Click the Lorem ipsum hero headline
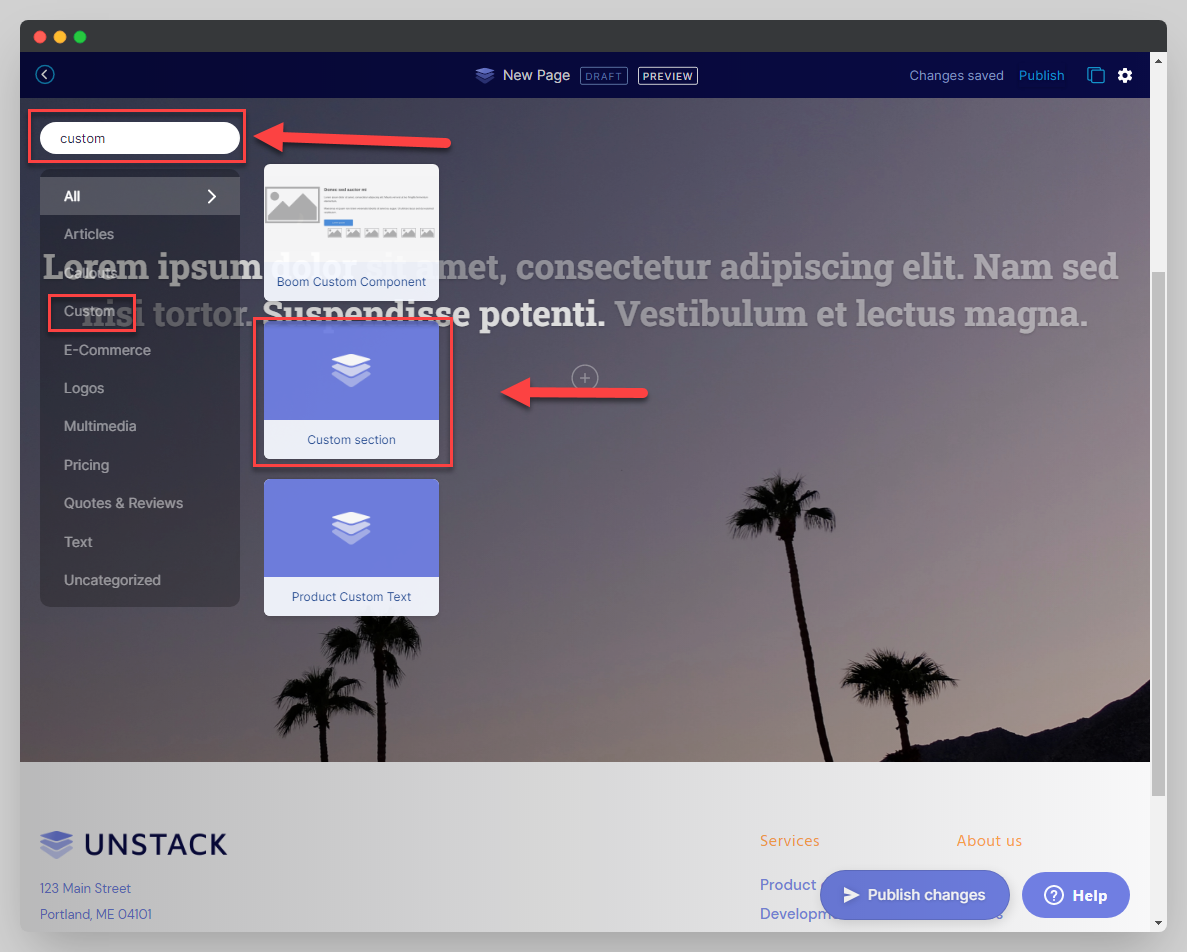Viewport: 1187px width, 952px height. click(581, 290)
